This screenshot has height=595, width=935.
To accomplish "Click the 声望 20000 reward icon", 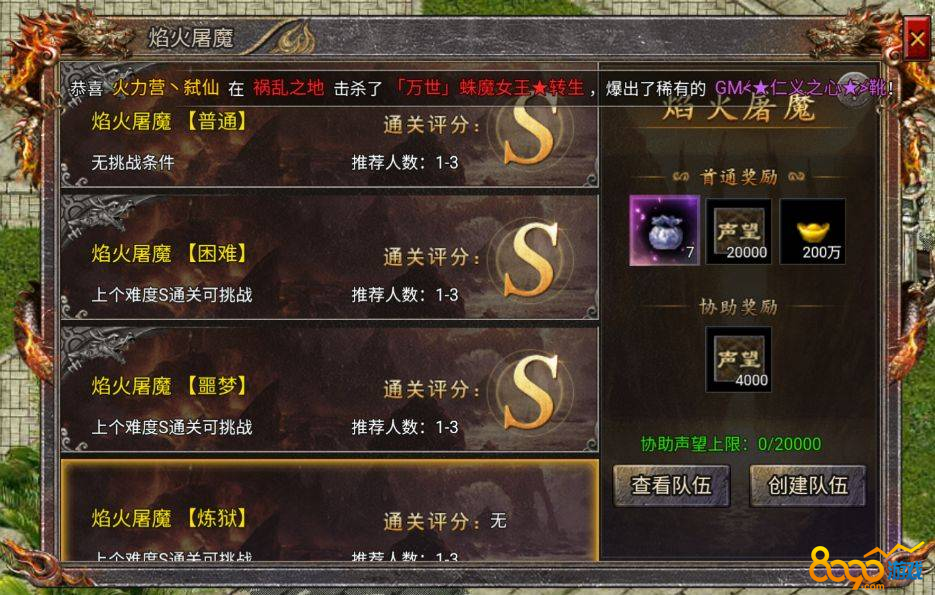I will pyautogui.click(x=739, y=231).
